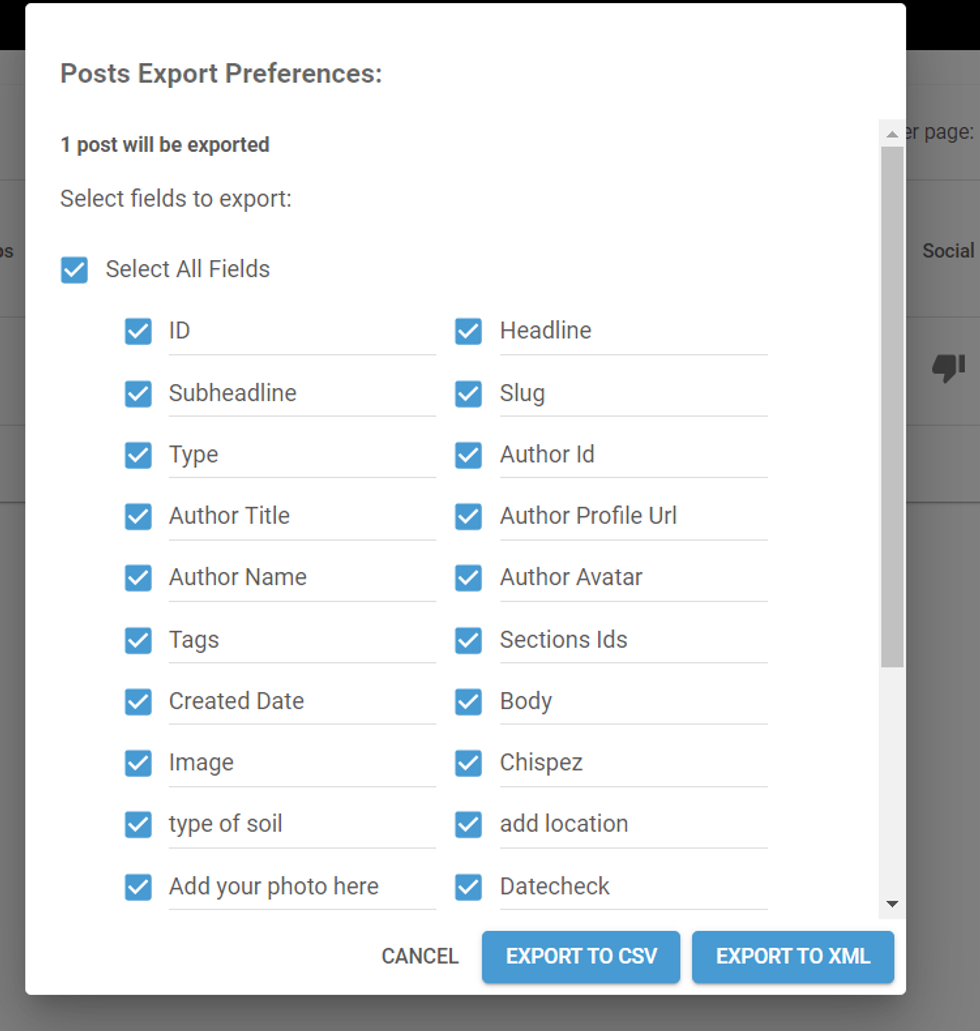This screenshot has width=980, height=1031.
Task: Toggle the ID field checkbox
Action: coord(138,331)
